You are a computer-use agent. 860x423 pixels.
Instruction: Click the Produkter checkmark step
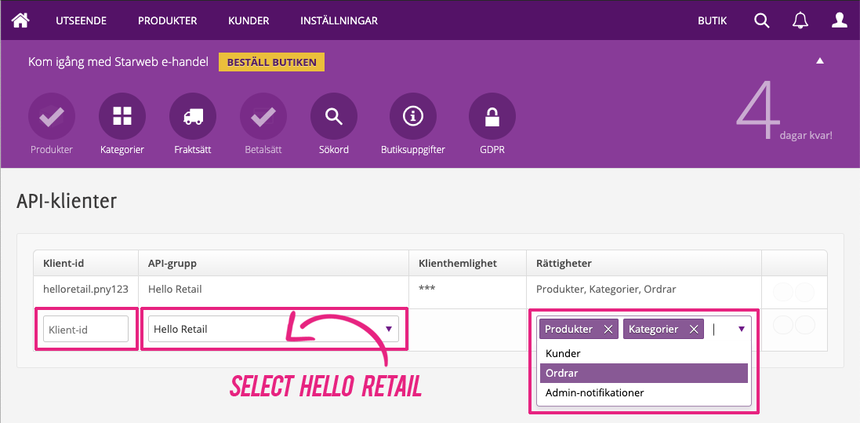51,116
